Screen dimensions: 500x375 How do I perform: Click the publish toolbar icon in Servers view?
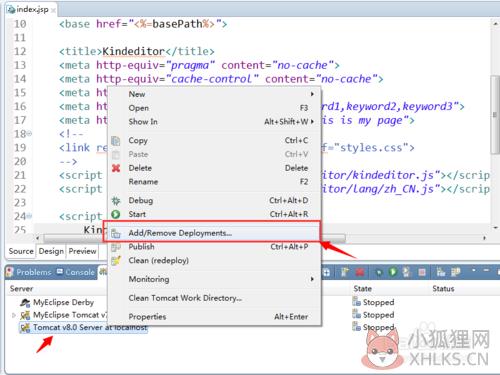click(x=455, y=272)
